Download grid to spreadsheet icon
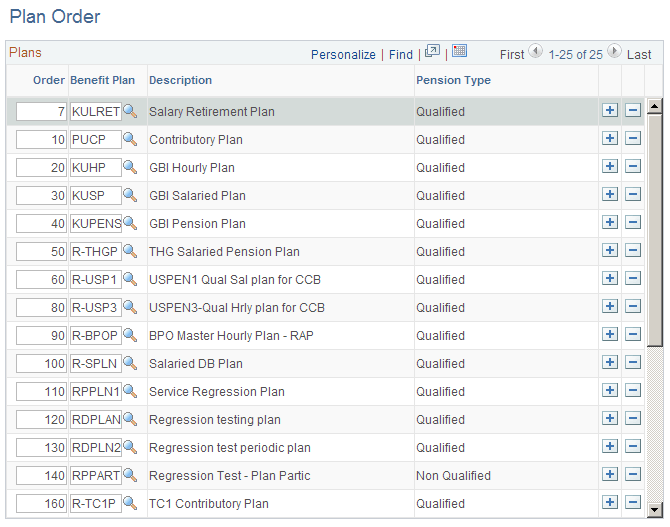Image resolution: width=670 pixels, height=527 pixels. tap(459, 51)
